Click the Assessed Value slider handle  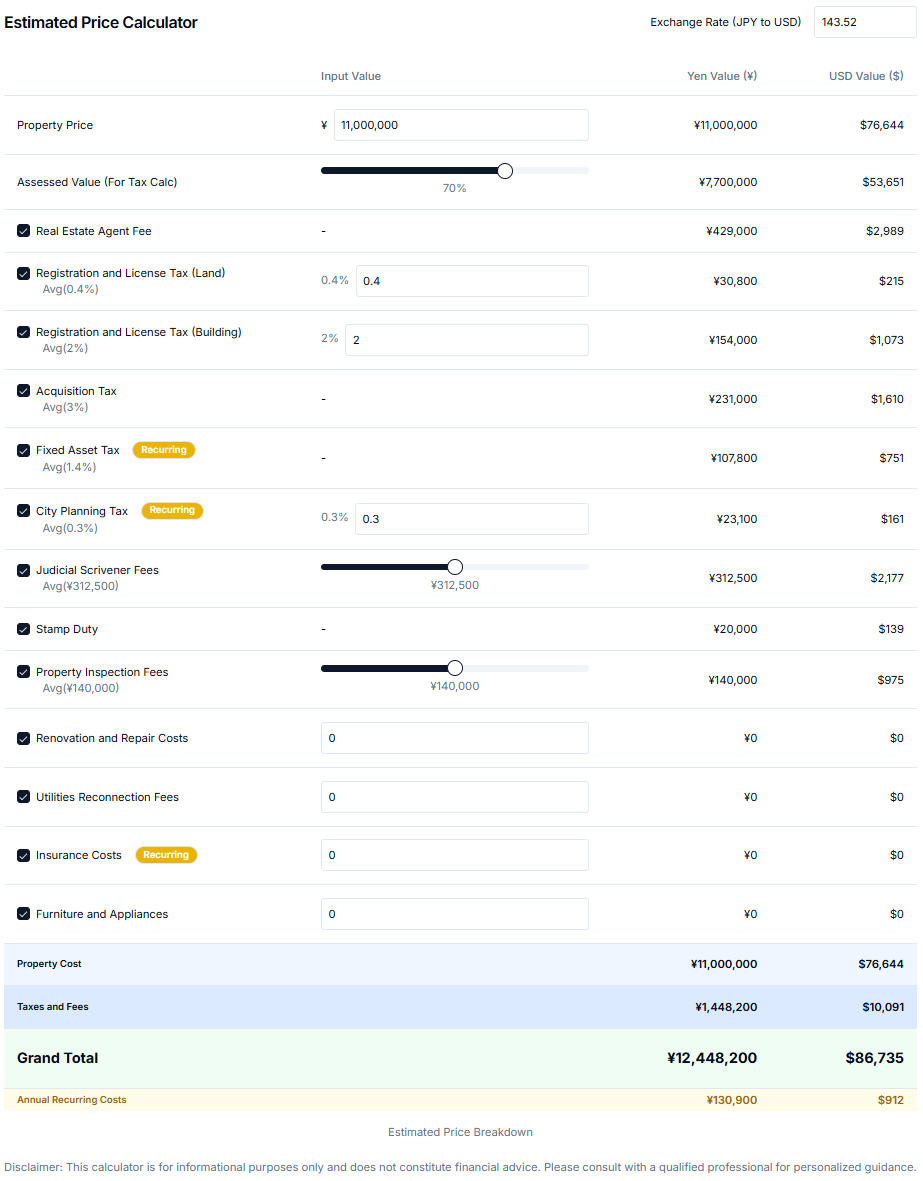(505, 171)
